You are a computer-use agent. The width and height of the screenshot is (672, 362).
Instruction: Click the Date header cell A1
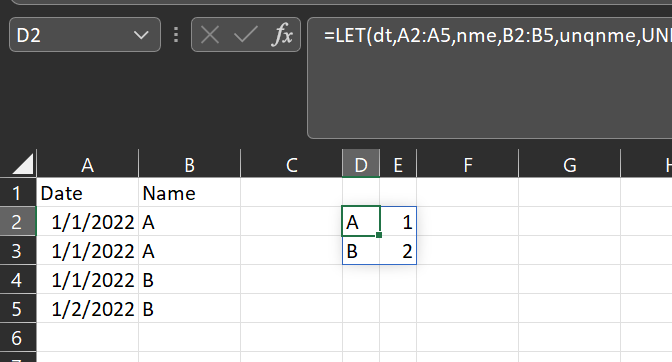point(87,193)
